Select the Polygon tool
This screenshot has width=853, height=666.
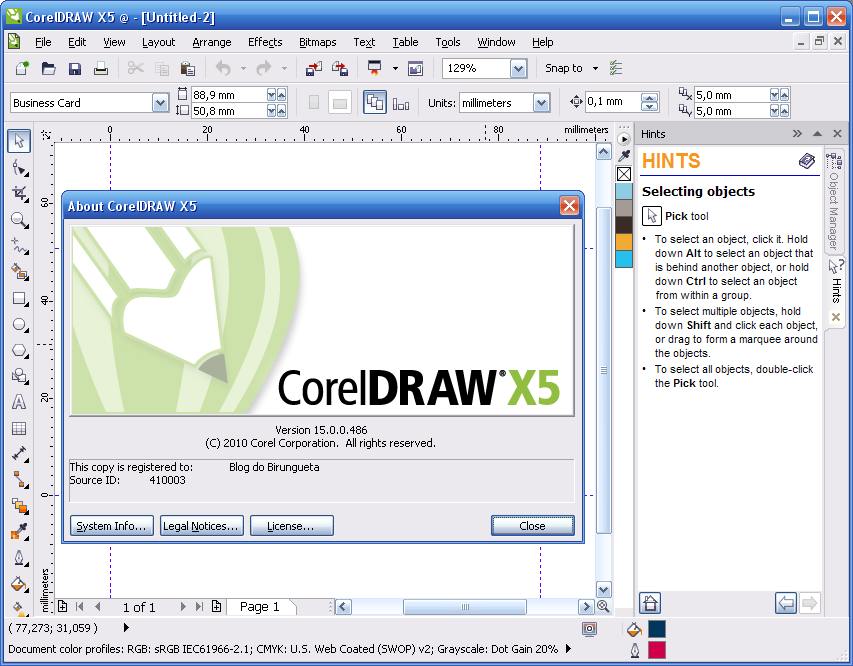(20, 350)
